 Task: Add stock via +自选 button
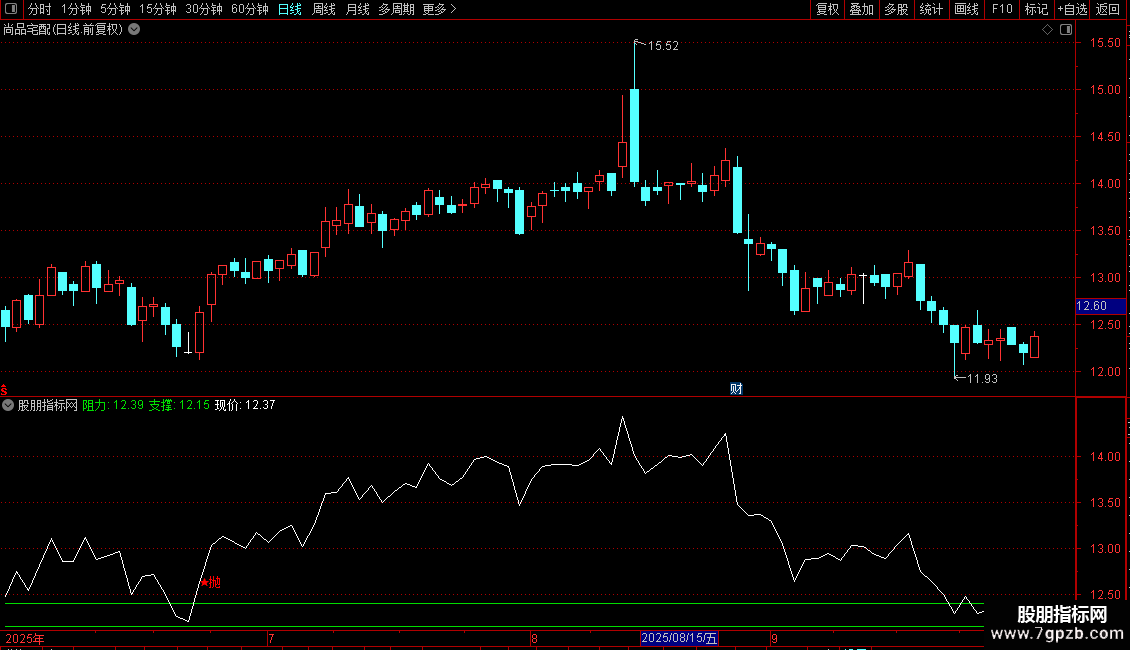pos(1072,9)
